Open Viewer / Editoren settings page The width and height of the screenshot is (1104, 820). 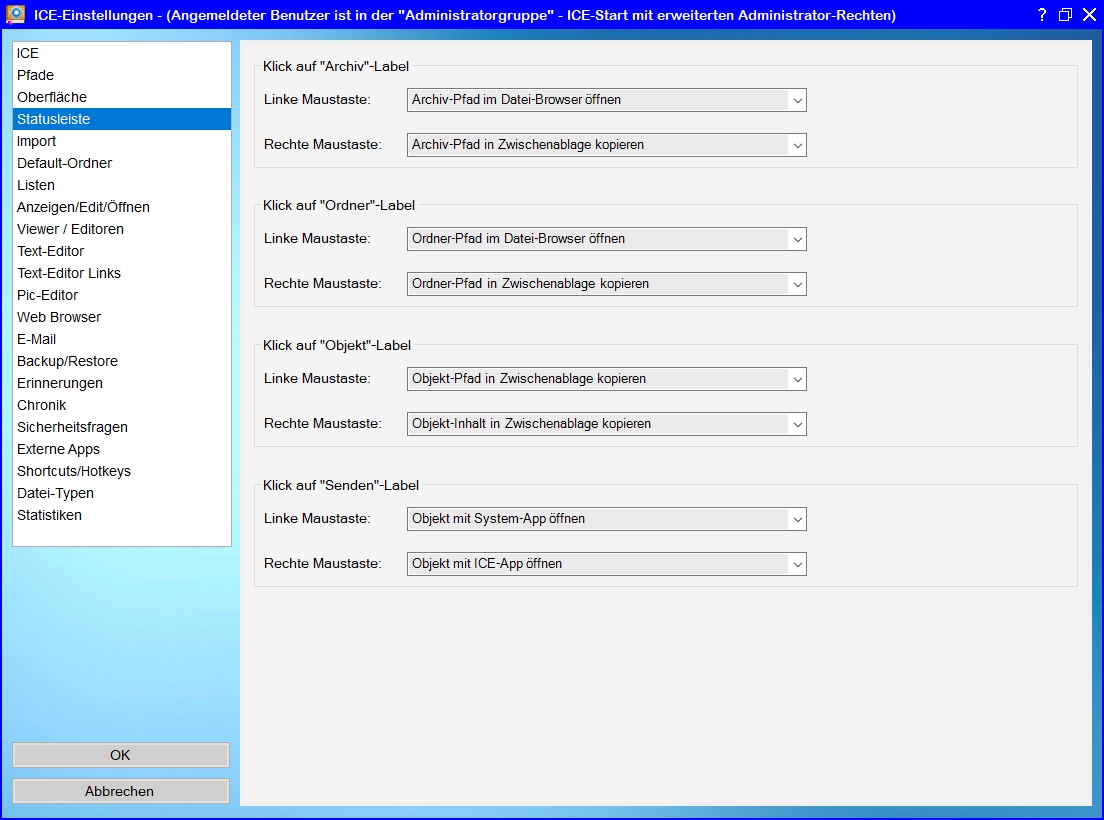pyautogui.click(x=122, y=229)
